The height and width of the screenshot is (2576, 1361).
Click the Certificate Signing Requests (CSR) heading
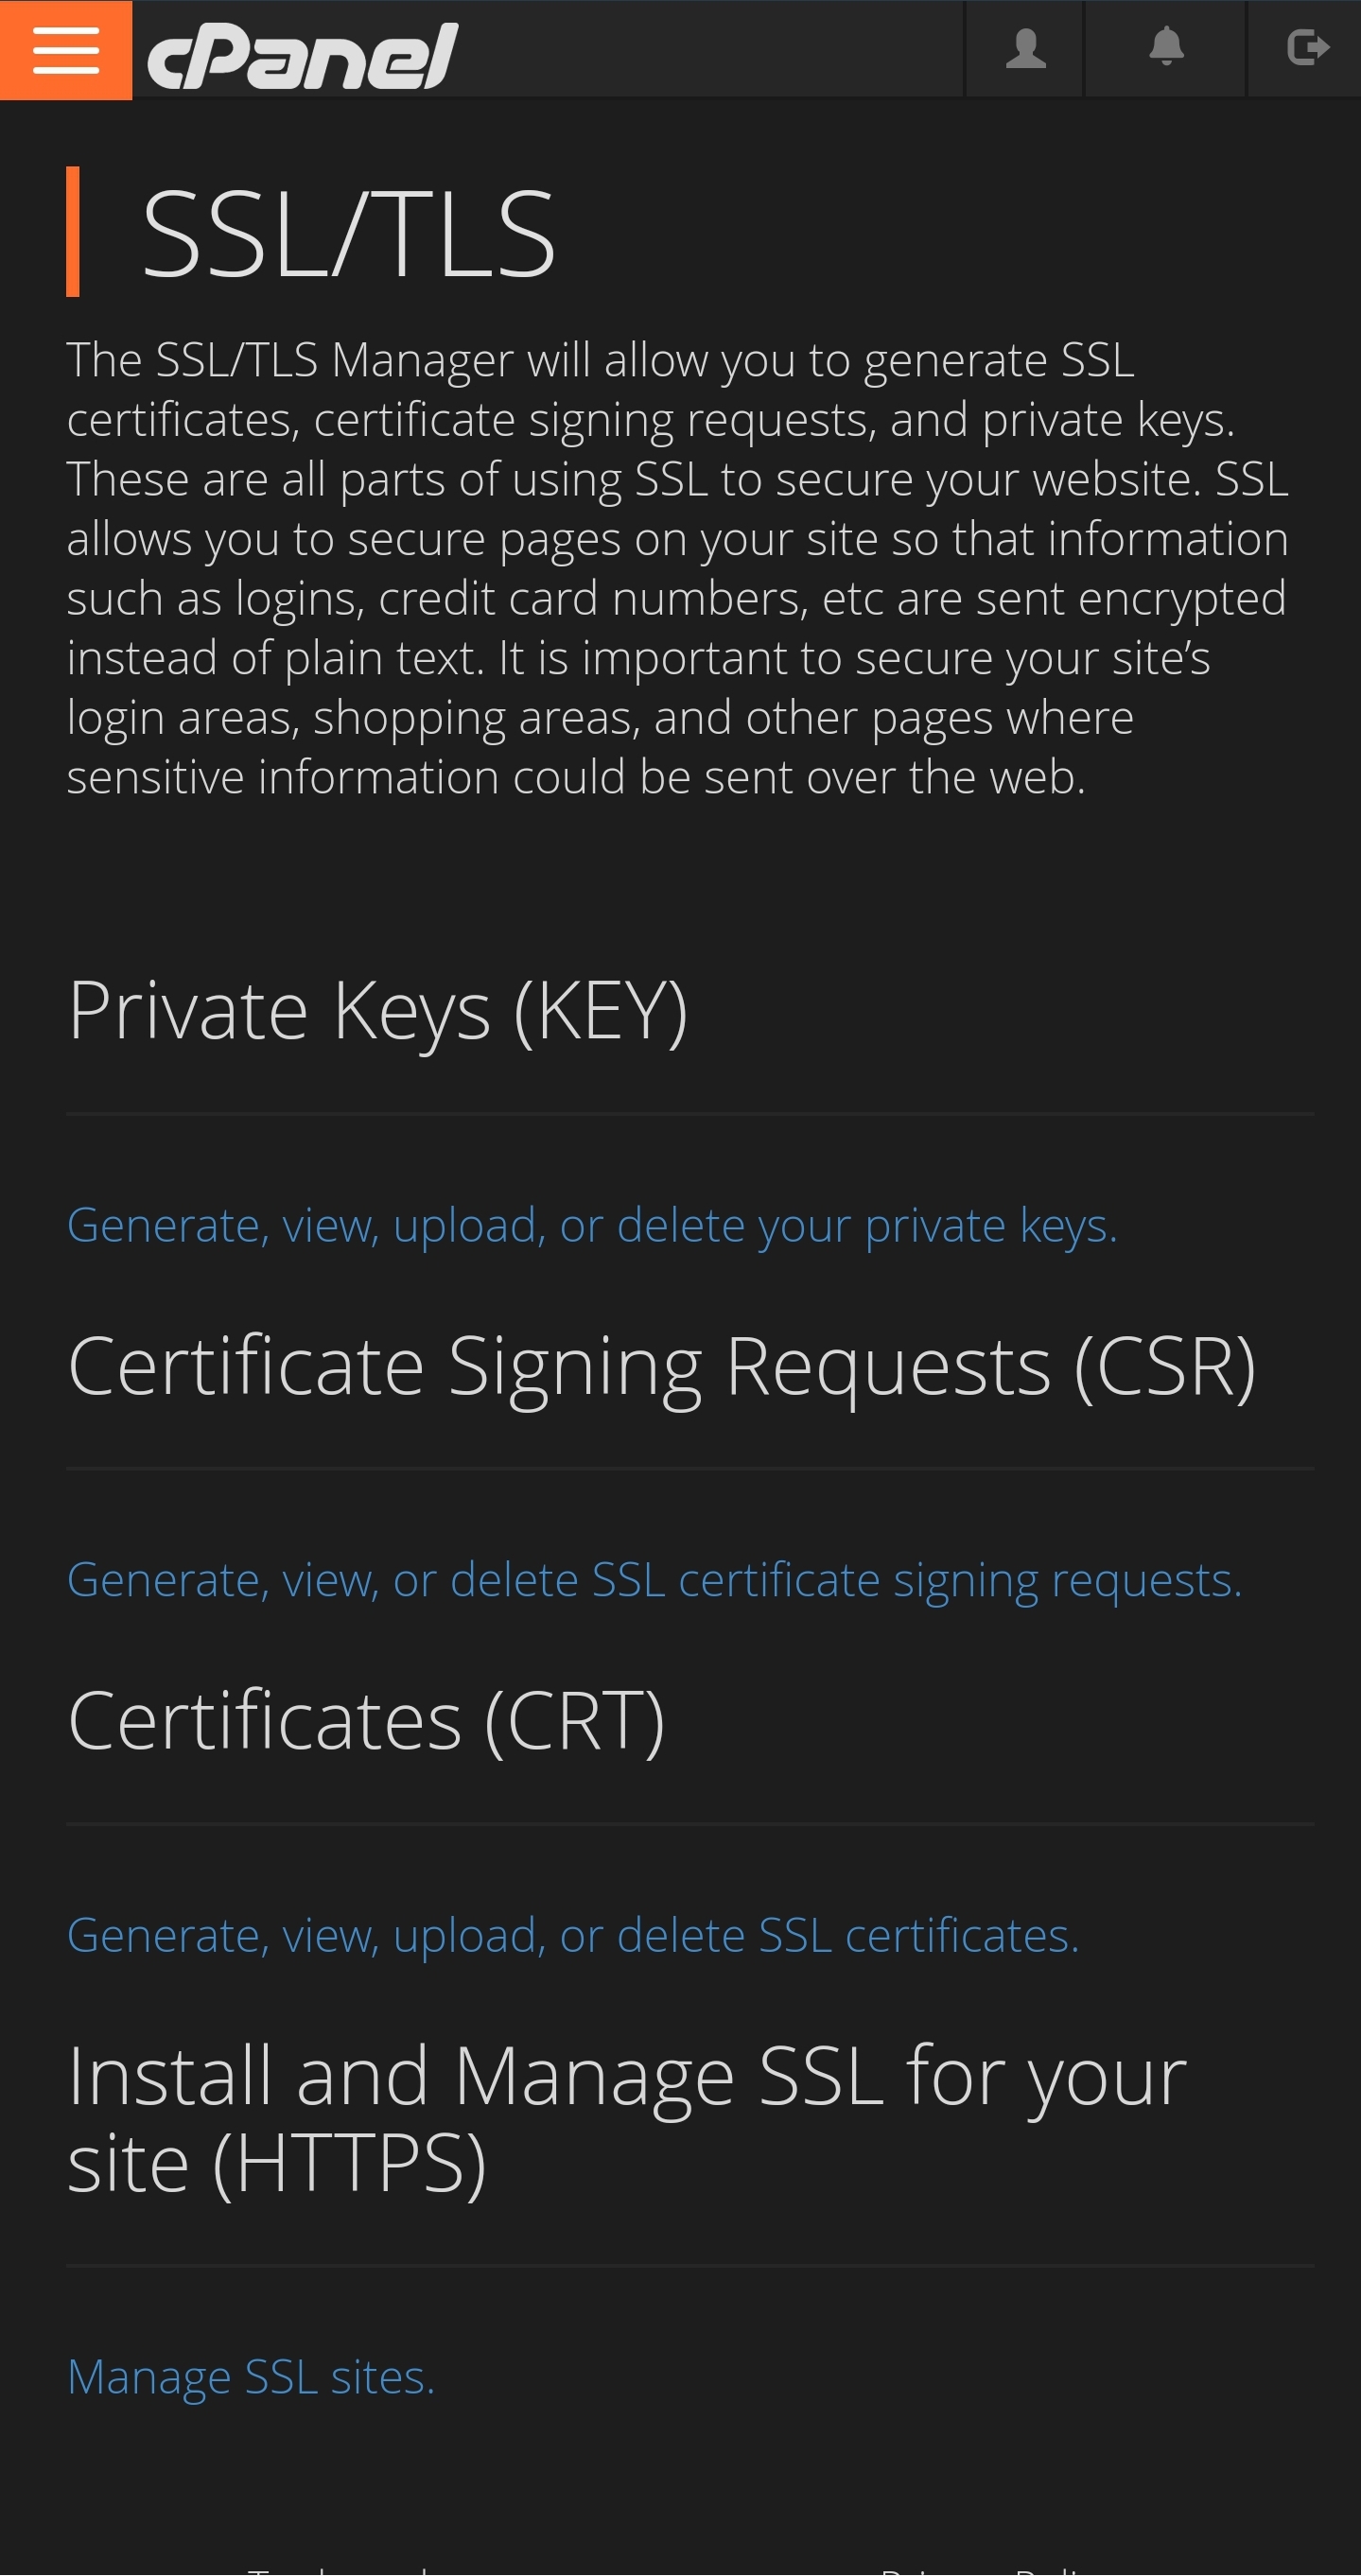click(661, 1366)
